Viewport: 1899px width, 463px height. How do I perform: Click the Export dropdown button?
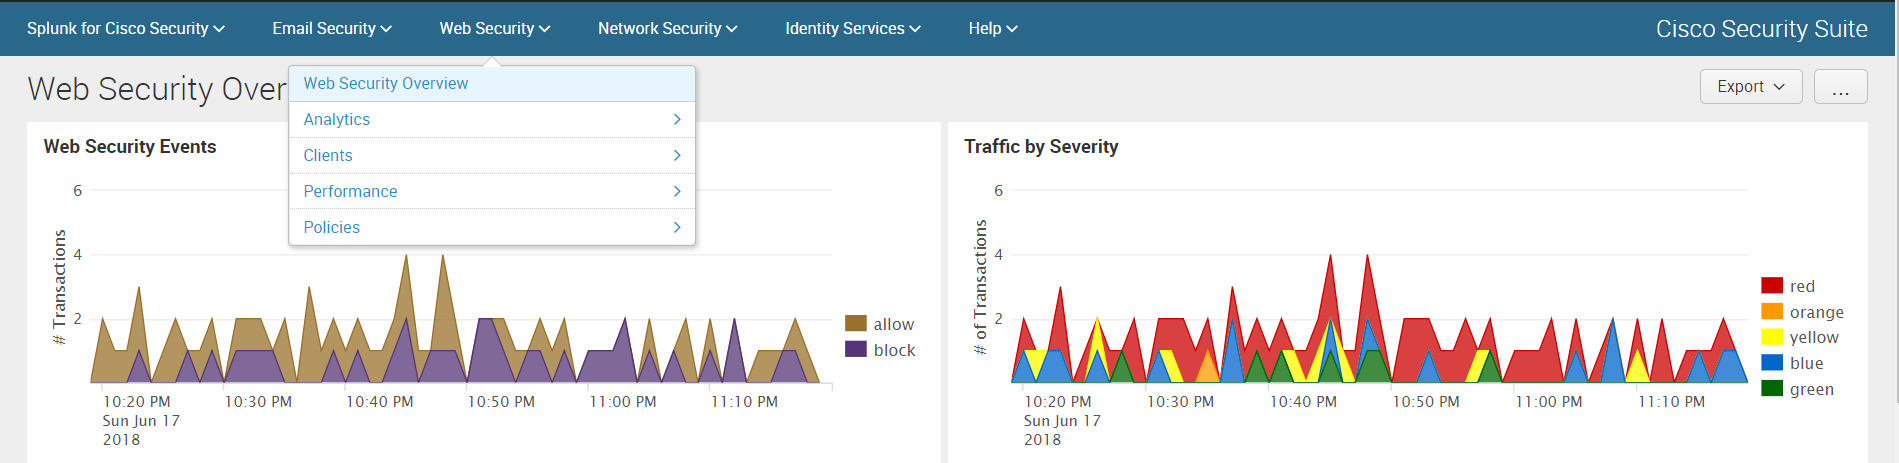pyautogui.click(x=1751, y=87)
